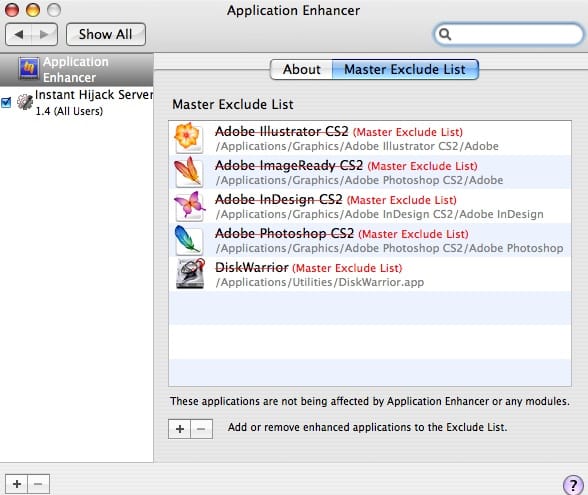Remove a module with the sidebar minus button

pos(38,484)
